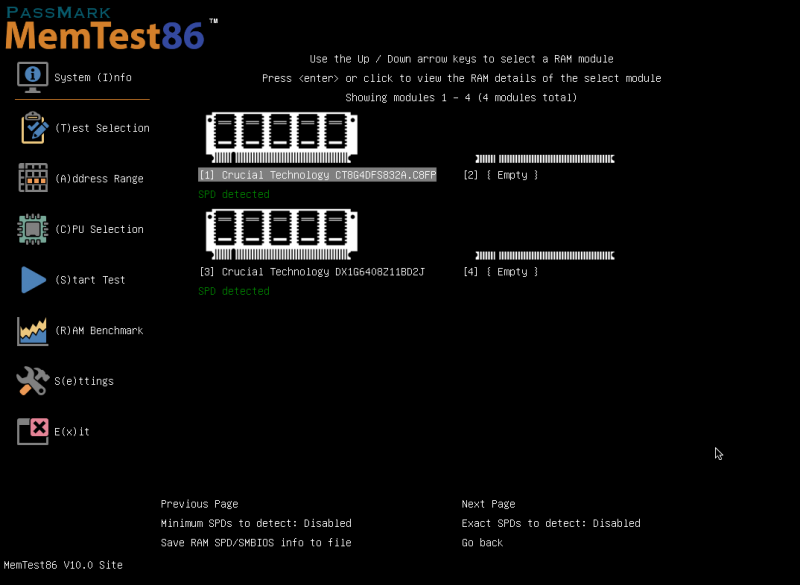Screen dimensions: 800x585
Task: Click the Settings wrench icon
Action: 33,380
